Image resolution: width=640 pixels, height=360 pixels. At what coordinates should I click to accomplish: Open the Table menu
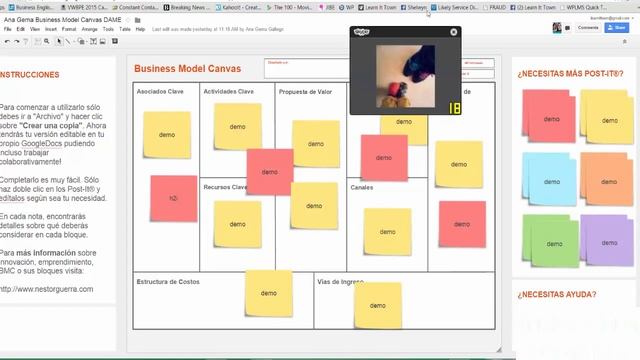[x=125, y=29]
